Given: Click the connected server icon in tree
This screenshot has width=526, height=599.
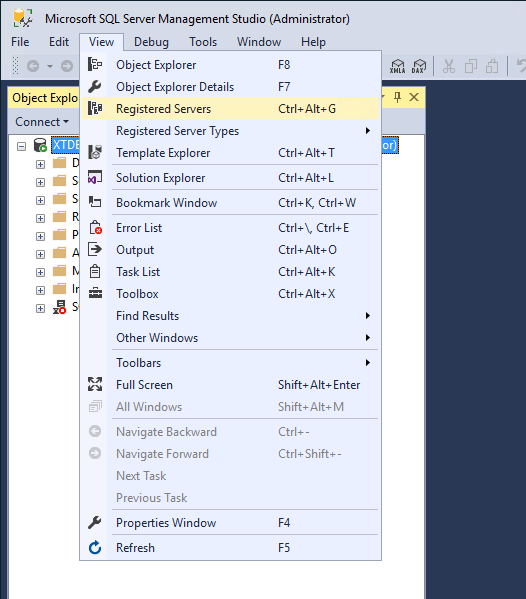Looking at the screenshot, I should (40, 145).
